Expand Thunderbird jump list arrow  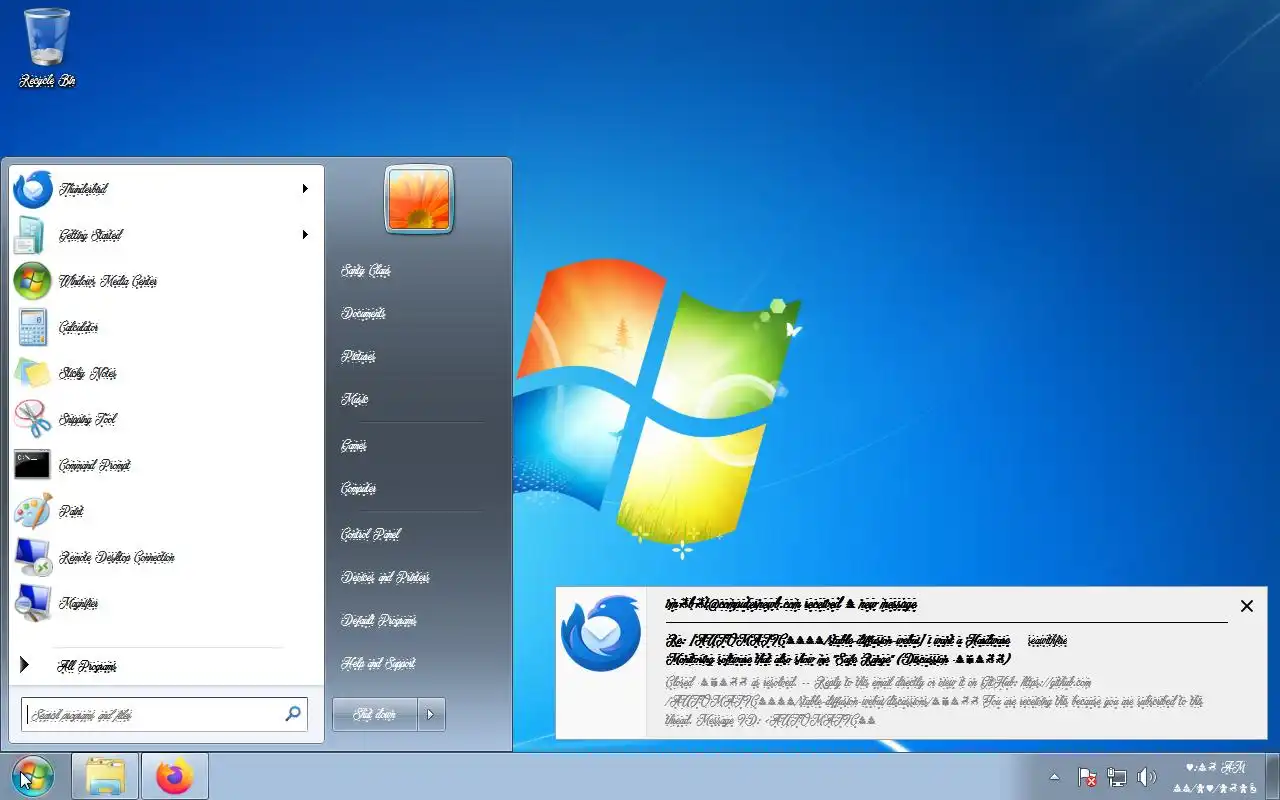tap(305, 189)
